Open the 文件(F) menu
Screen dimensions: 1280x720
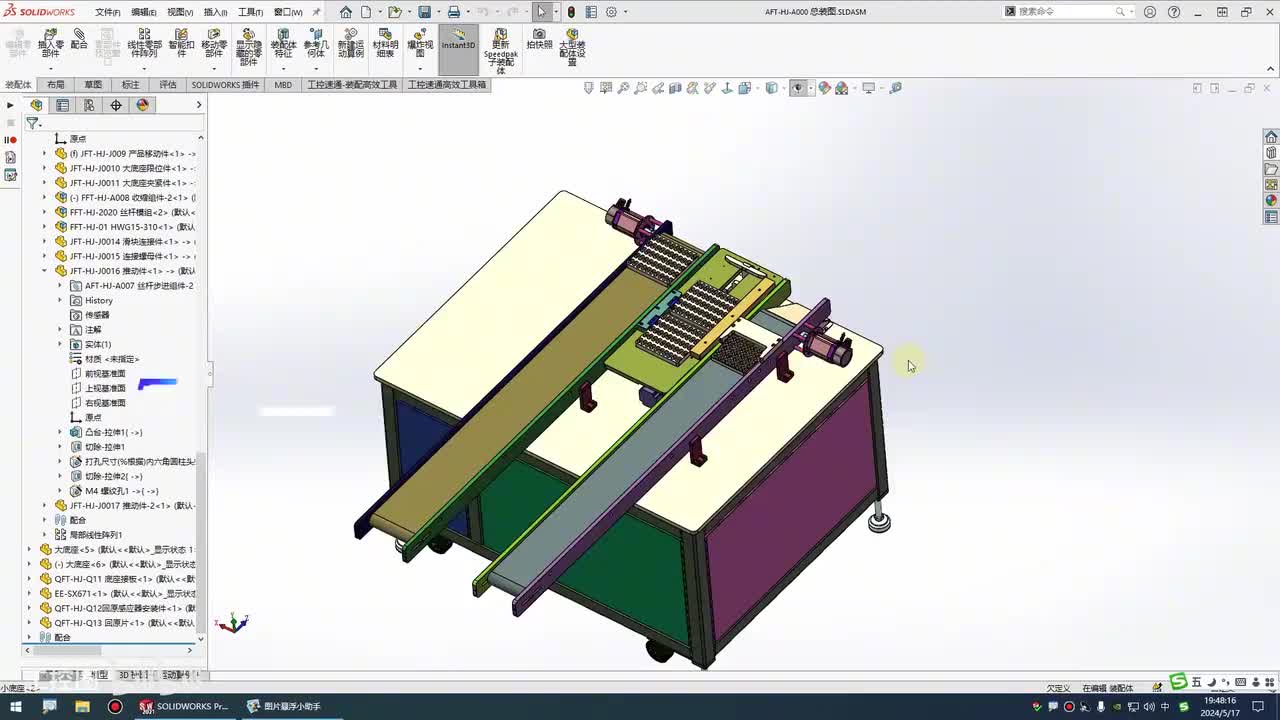(x=108, y=12)
